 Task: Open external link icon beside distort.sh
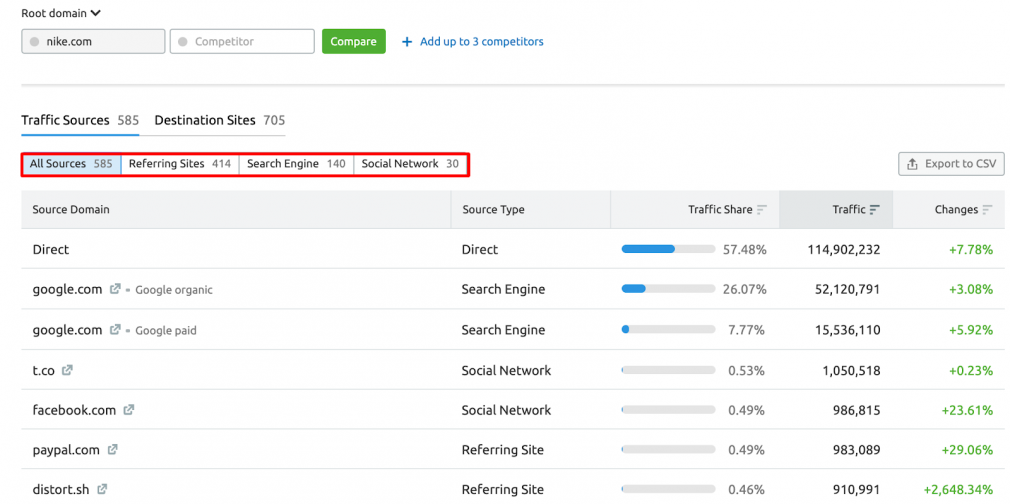tap(102, 489)
